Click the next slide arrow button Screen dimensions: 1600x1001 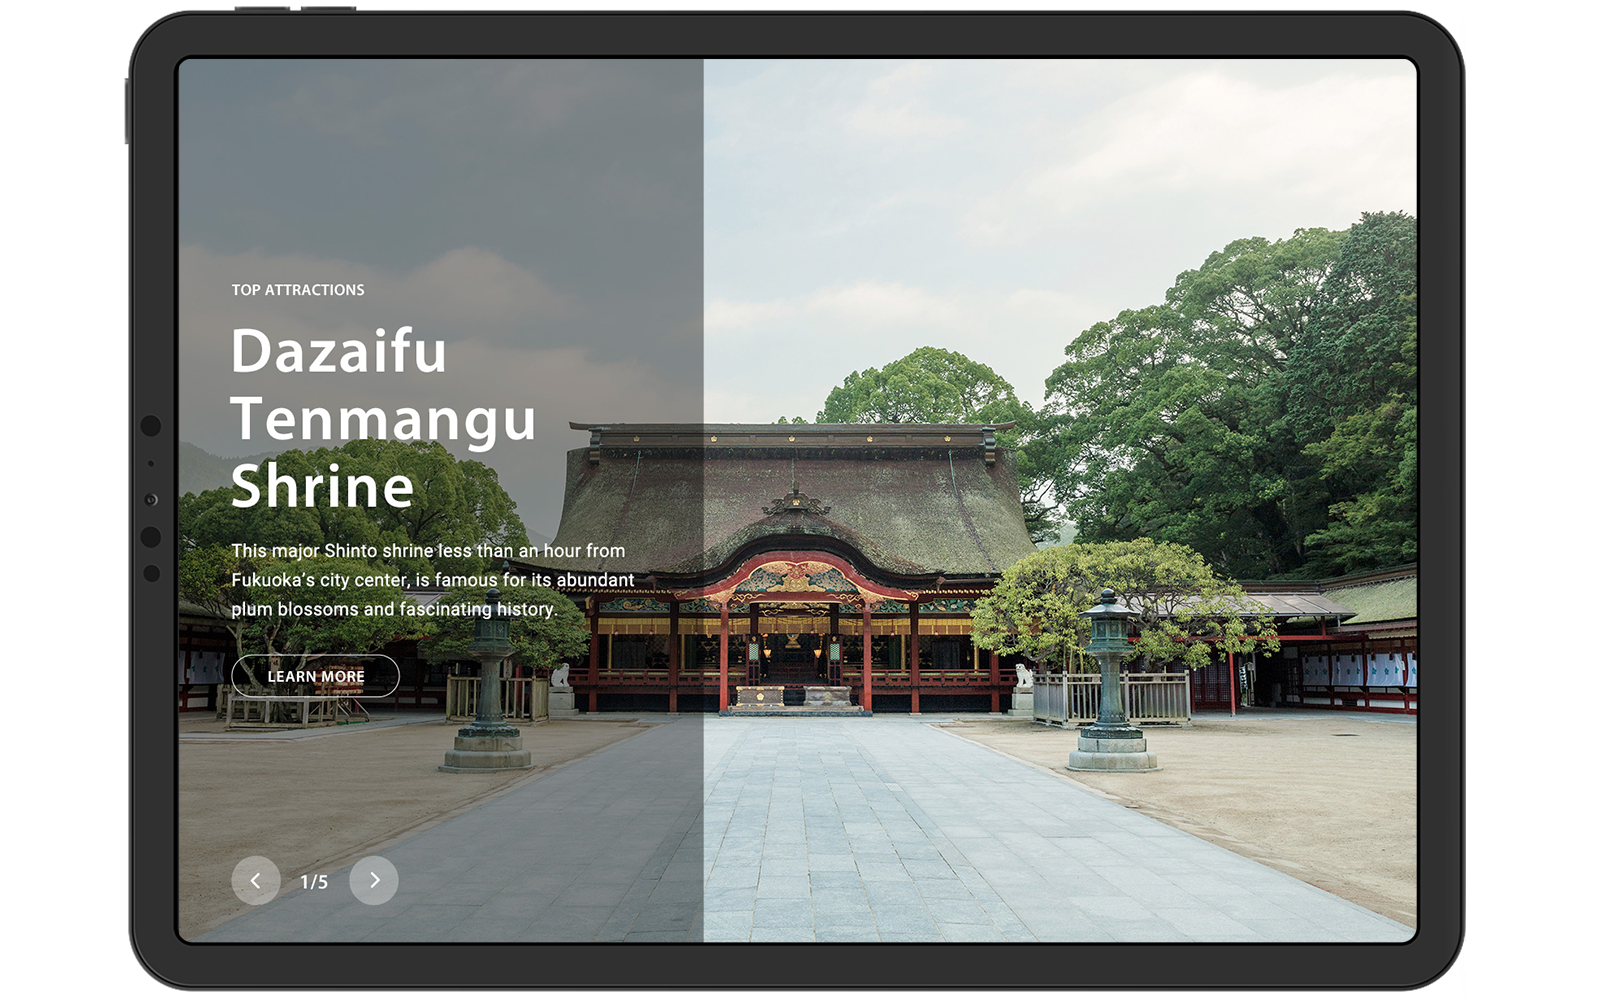point(374,881)
